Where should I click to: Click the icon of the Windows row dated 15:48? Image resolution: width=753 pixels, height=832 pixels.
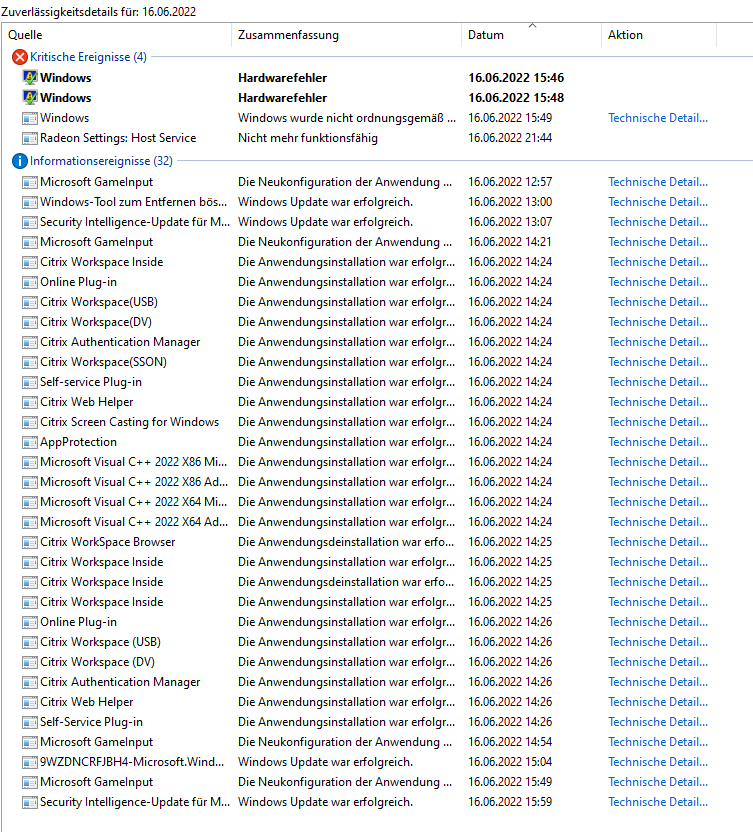point(30,98)
